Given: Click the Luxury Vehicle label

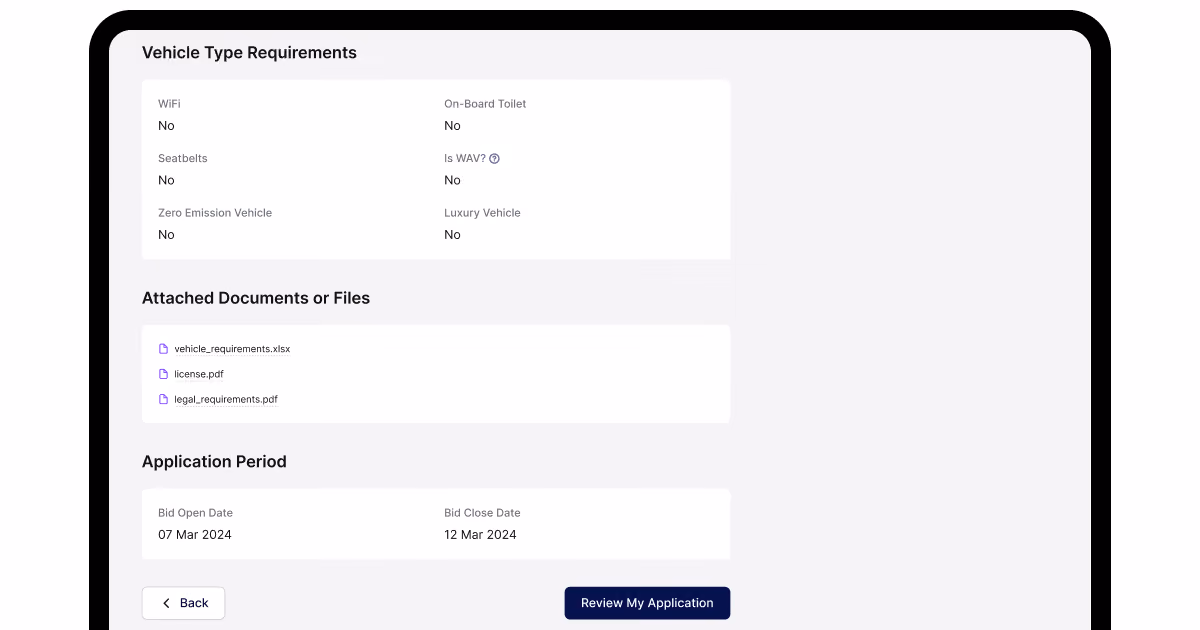Looking at the screenshot, I should (x=482, y=213).
